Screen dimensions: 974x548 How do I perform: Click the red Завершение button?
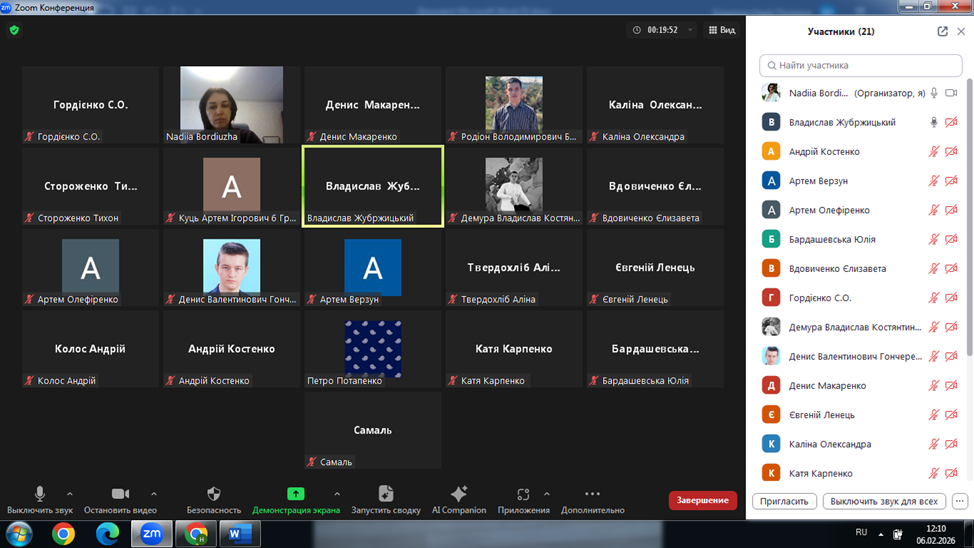702,500
